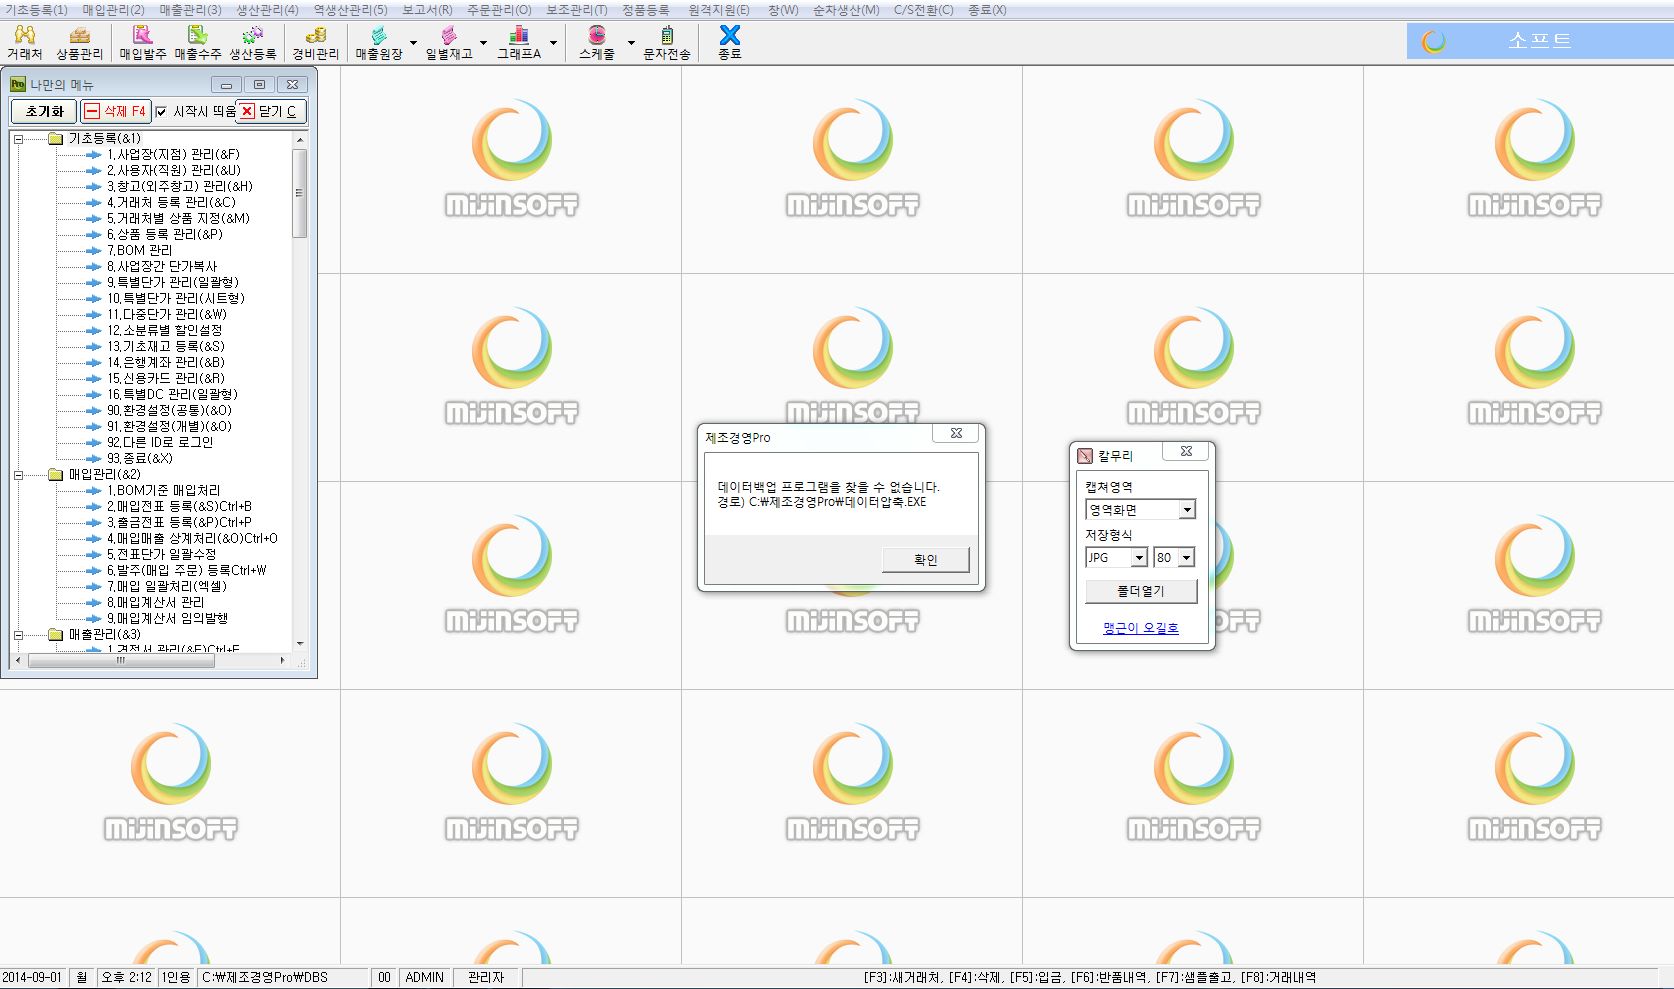The image size is (1674, 989).
Task: Click the Pro icon in 나만의 메뉴 title bar
Action: pyautogui.click(x=17, y=84)
